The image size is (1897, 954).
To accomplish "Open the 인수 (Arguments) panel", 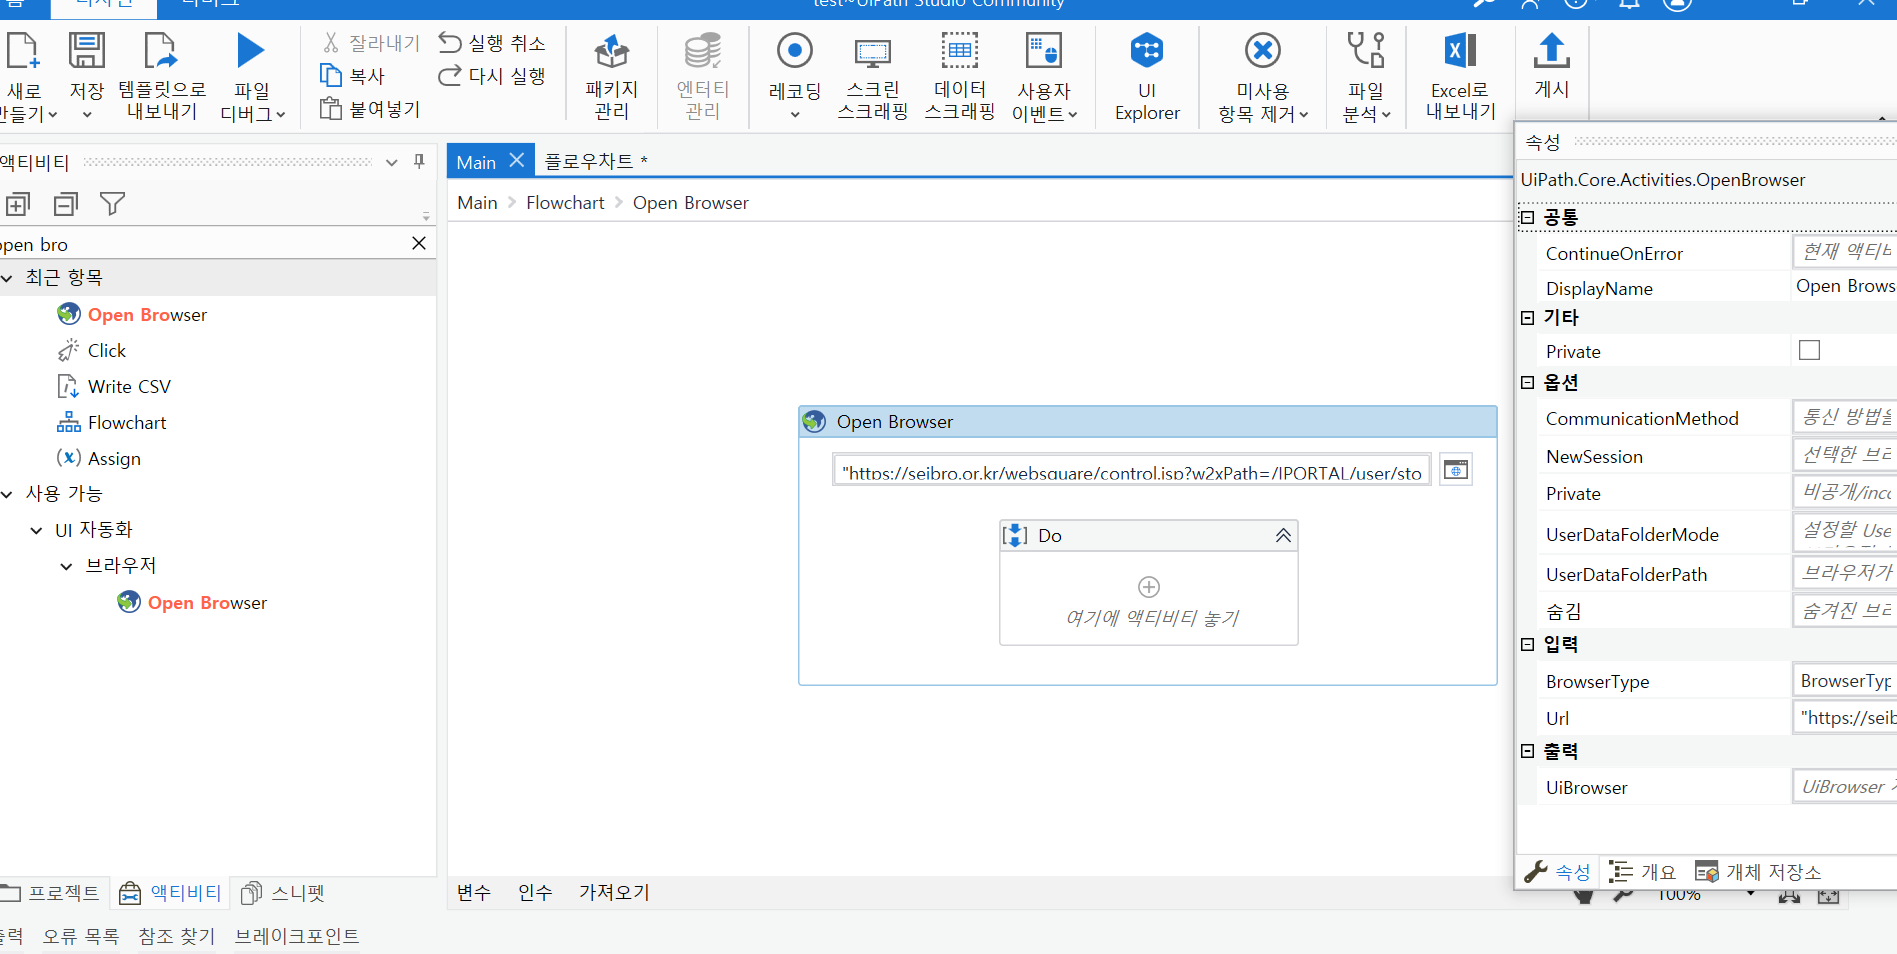I will click(535, 892).
